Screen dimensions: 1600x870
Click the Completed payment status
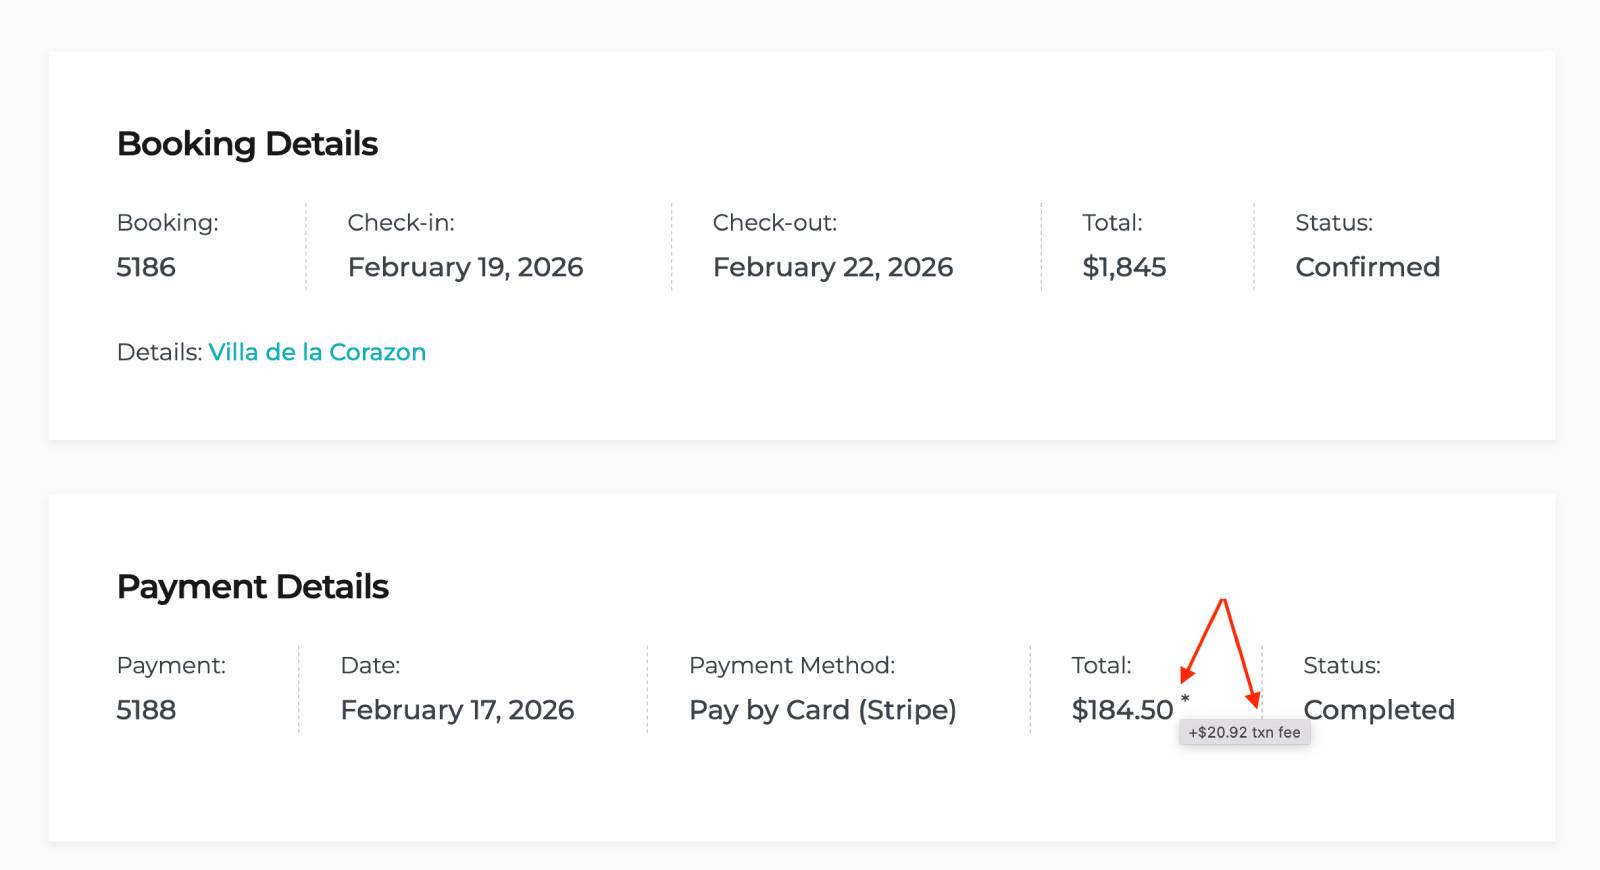point(1379,710)
